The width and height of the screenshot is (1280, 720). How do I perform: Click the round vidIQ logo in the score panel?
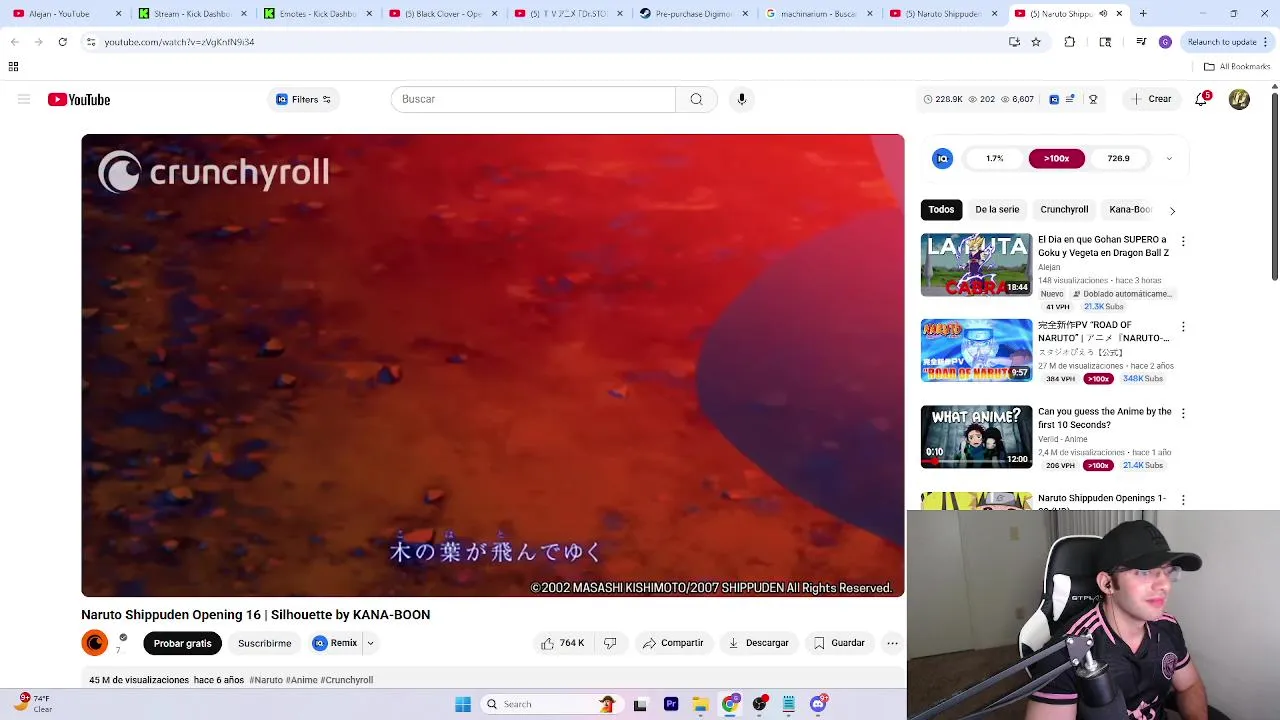942,158
